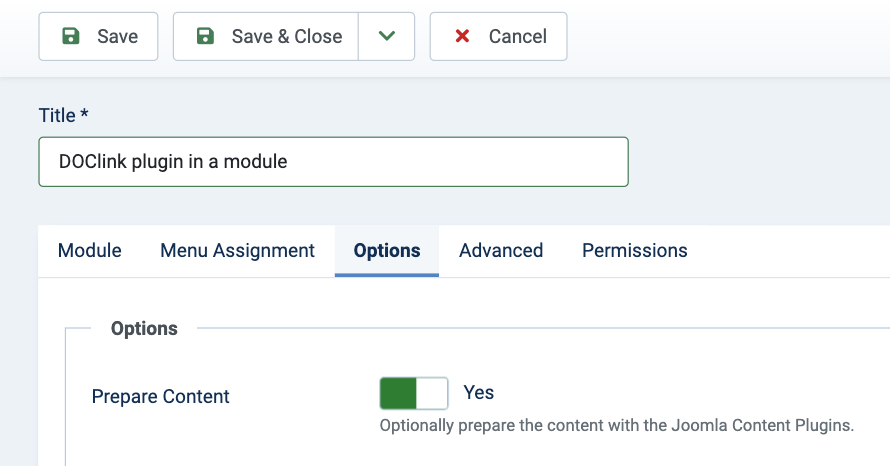Click the Yes label beside the switch

[x=479, y=393]
